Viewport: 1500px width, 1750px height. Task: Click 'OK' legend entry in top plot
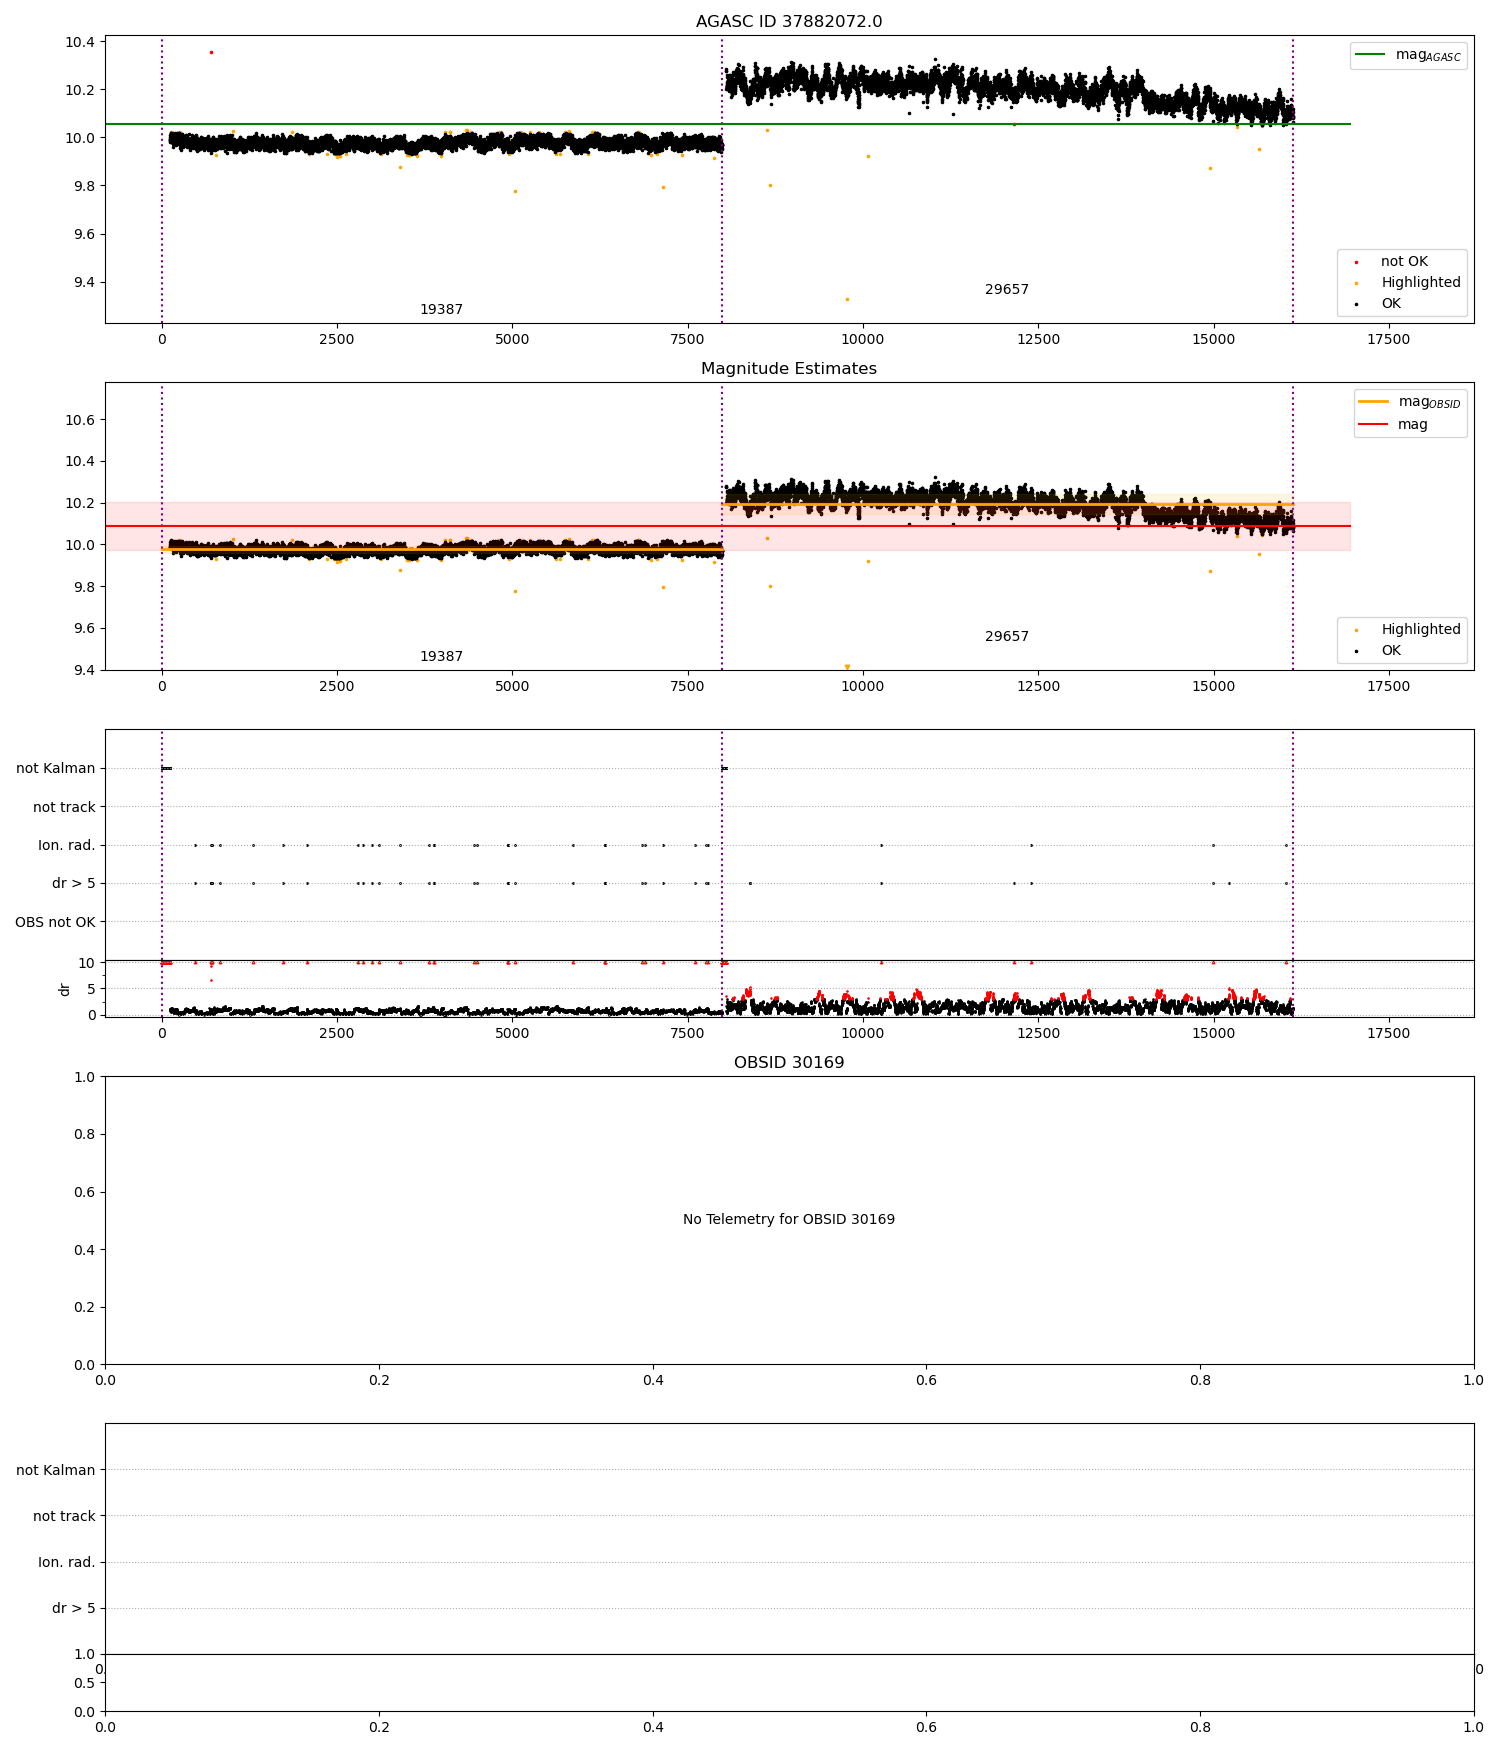[1391, 304]
